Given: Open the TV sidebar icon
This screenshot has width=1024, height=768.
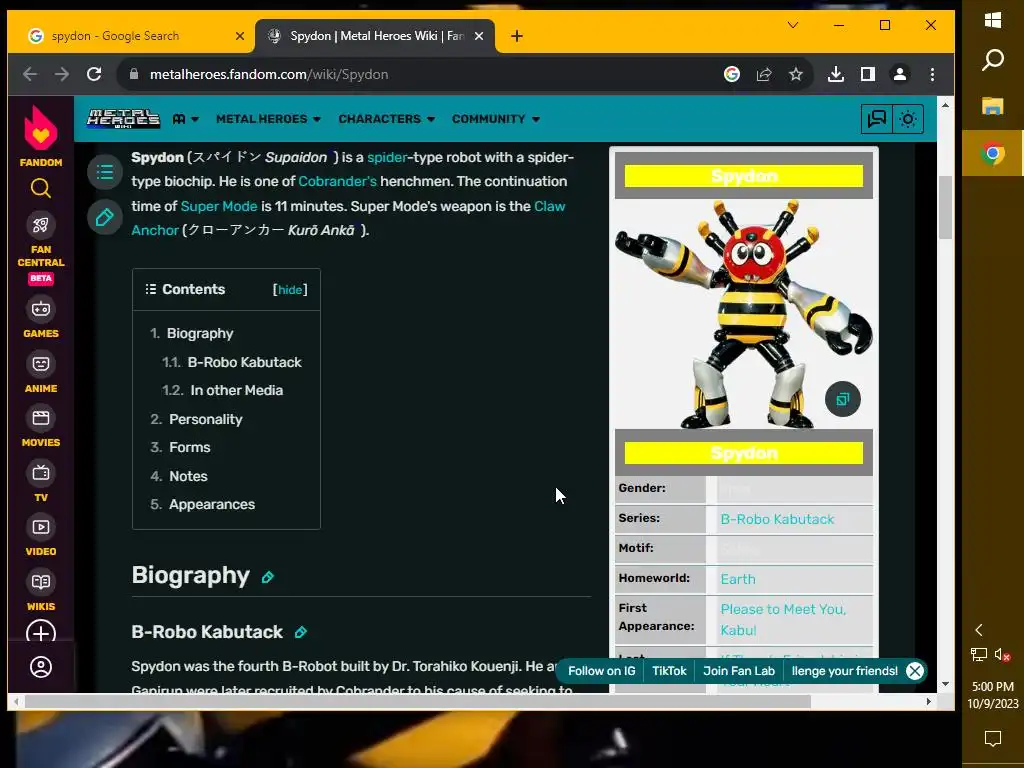Looking at the screenshot, I should tap(40, 473).
